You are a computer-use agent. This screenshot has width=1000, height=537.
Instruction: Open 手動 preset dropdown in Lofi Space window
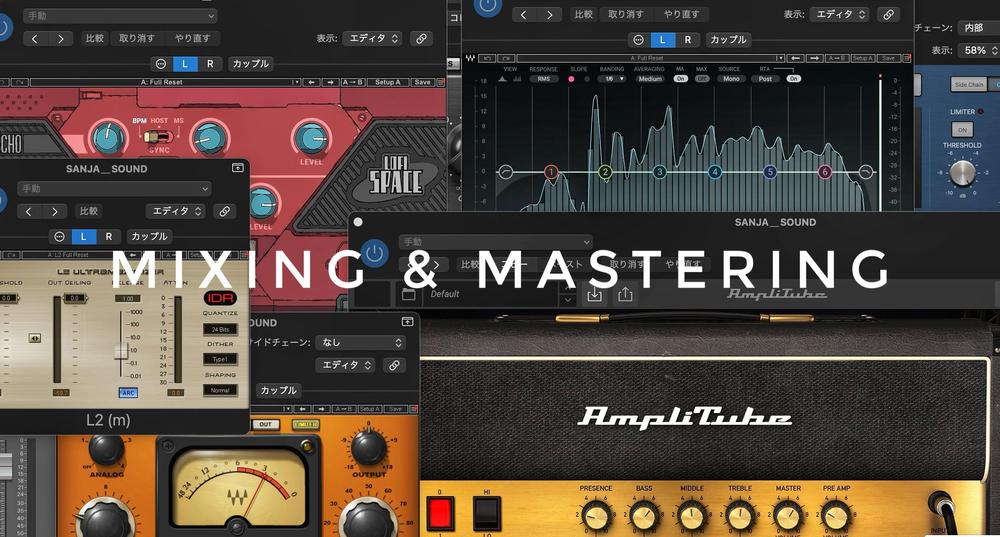[120, 15]
